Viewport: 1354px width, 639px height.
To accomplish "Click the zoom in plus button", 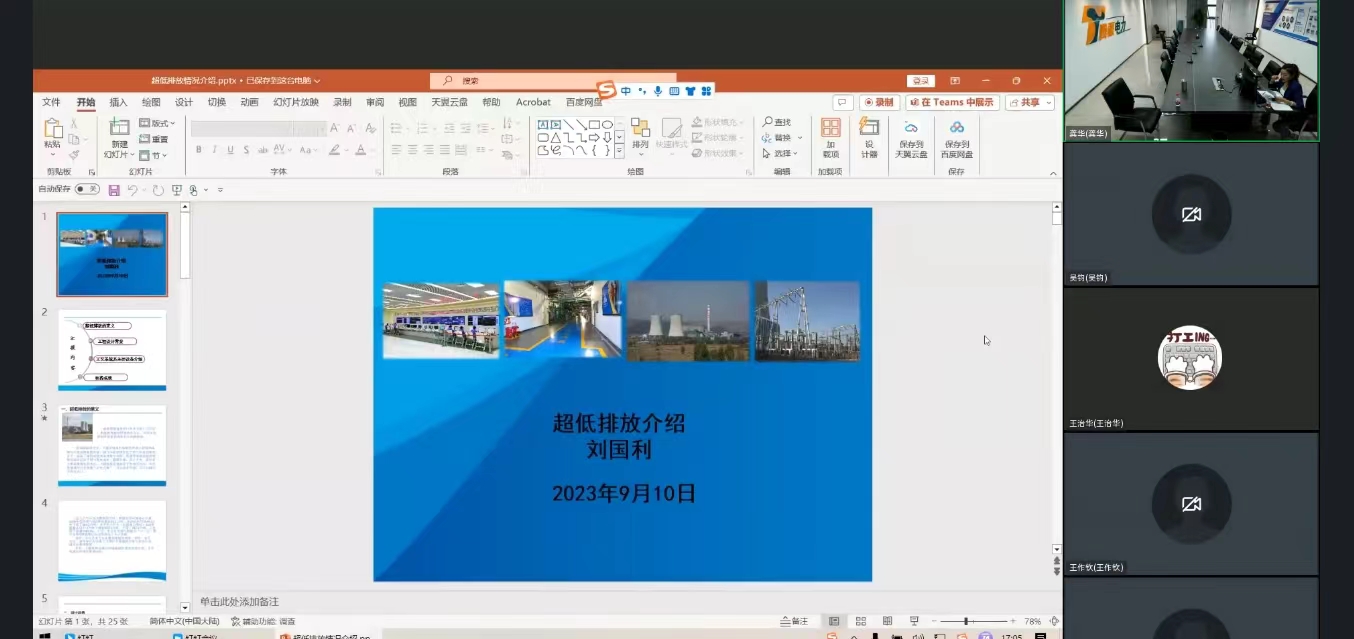I will [1013, 621].
